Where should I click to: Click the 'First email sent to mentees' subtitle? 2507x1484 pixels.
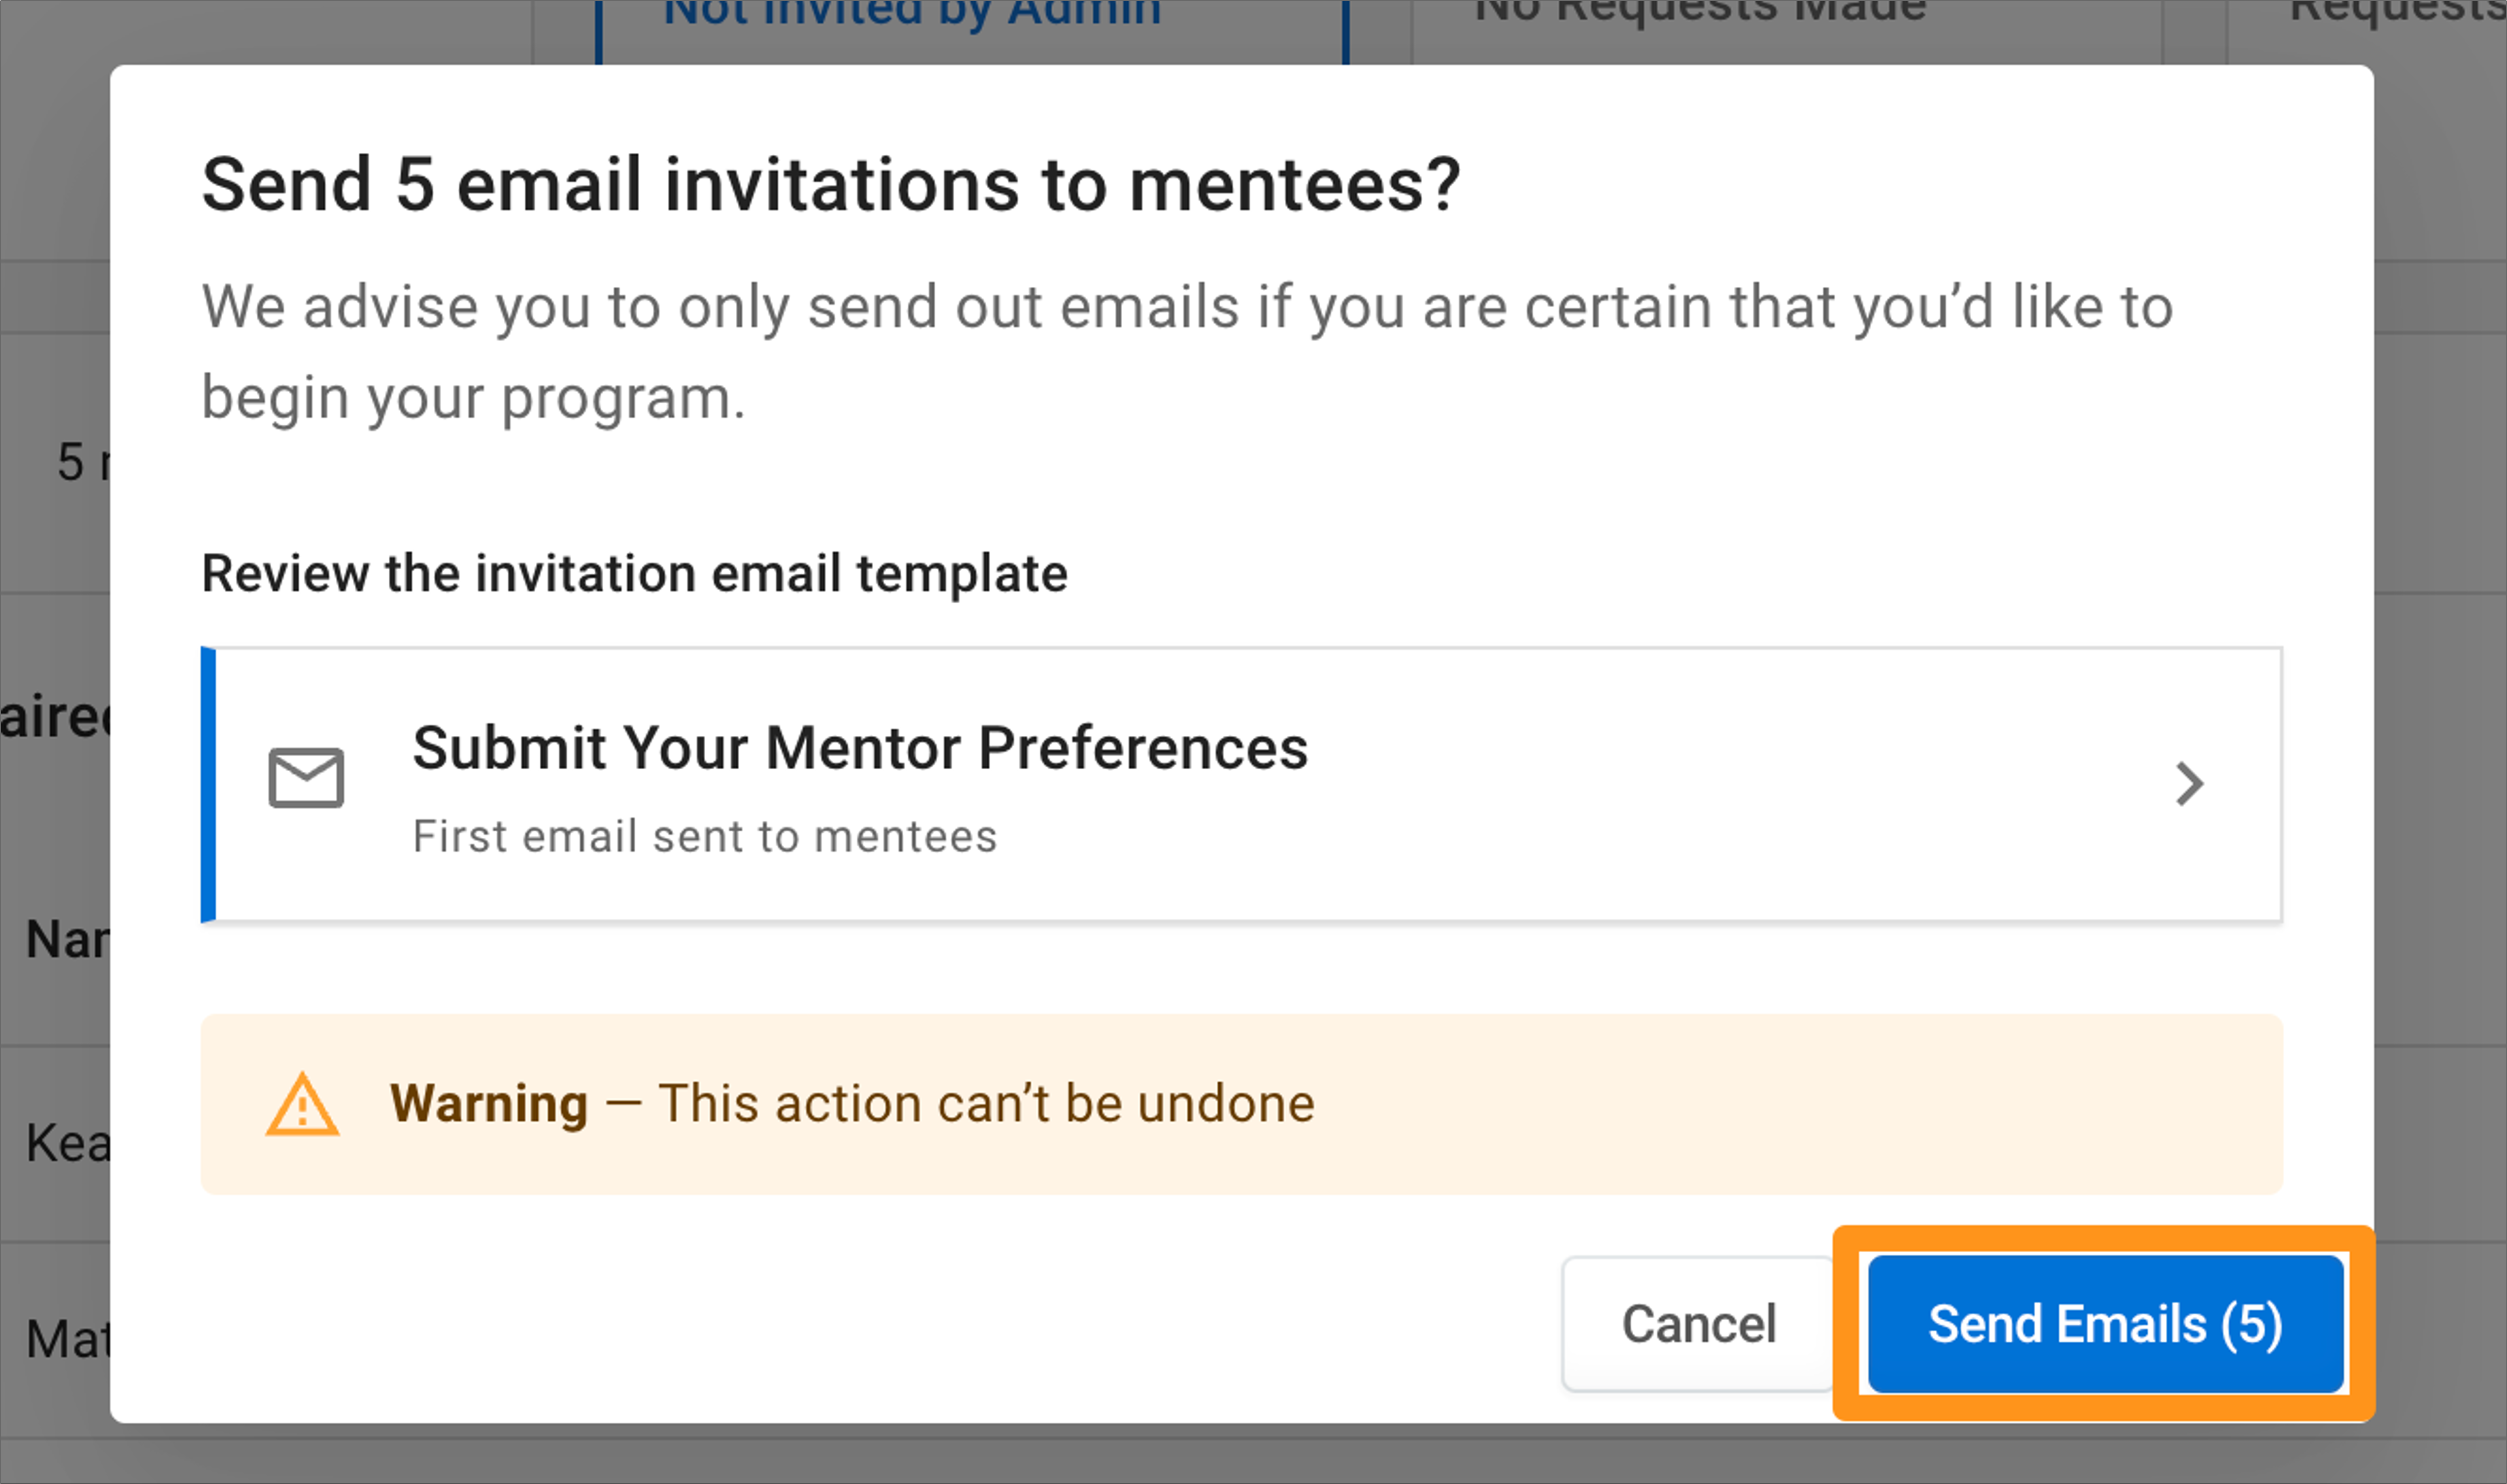pos(705,836)
